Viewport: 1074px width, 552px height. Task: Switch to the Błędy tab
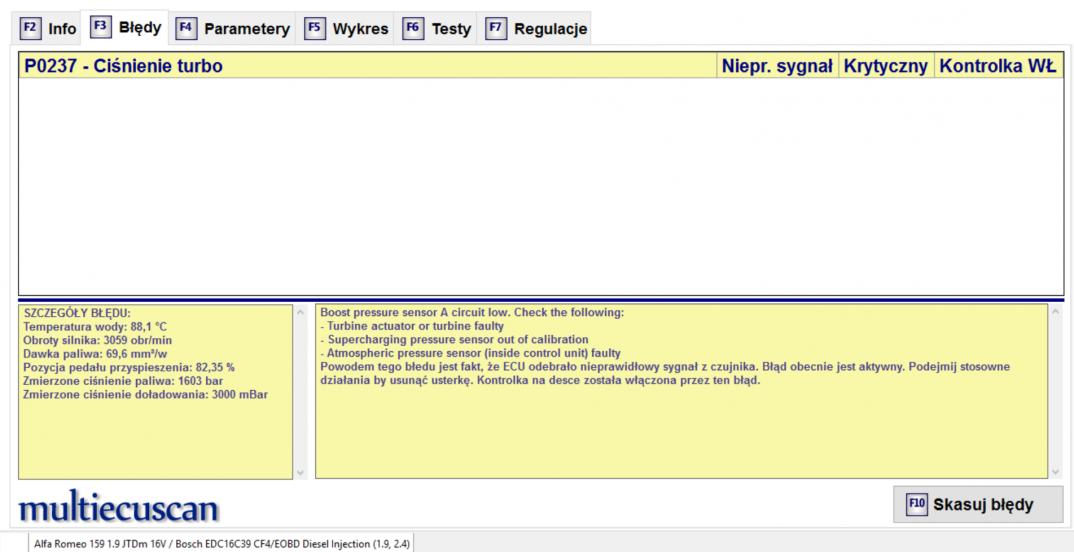pyautogui.click(x=126, y=27)
